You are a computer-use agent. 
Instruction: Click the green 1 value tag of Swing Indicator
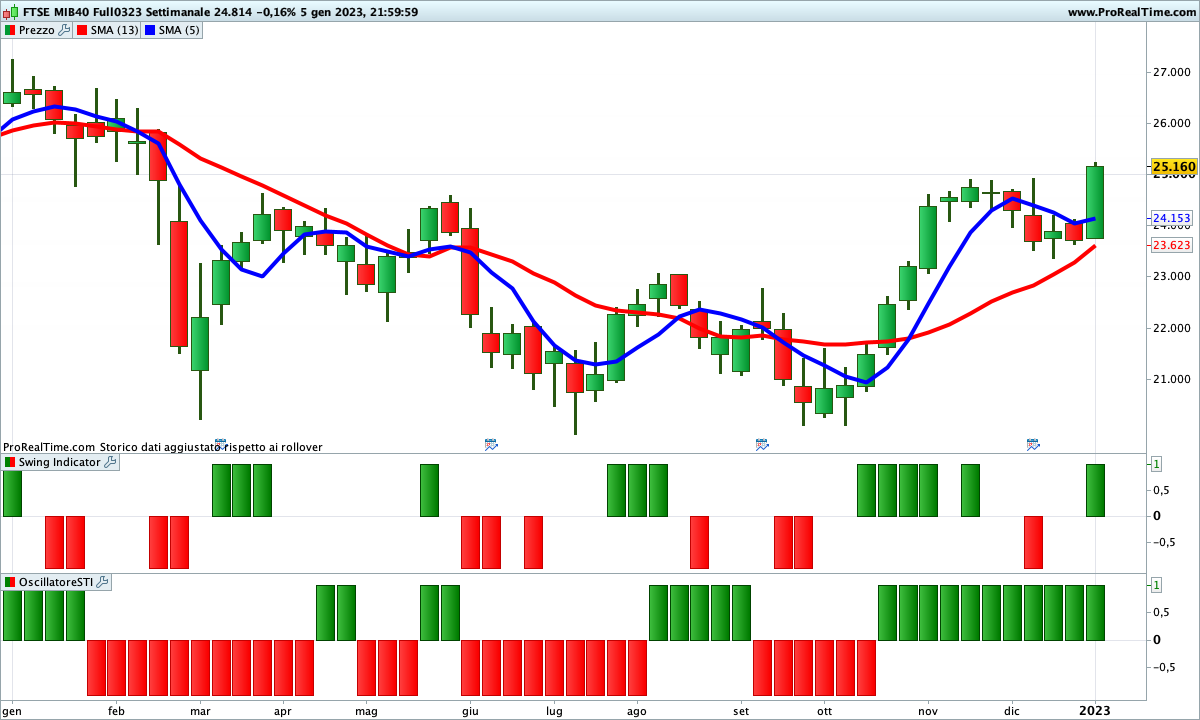pos(1156,464)
